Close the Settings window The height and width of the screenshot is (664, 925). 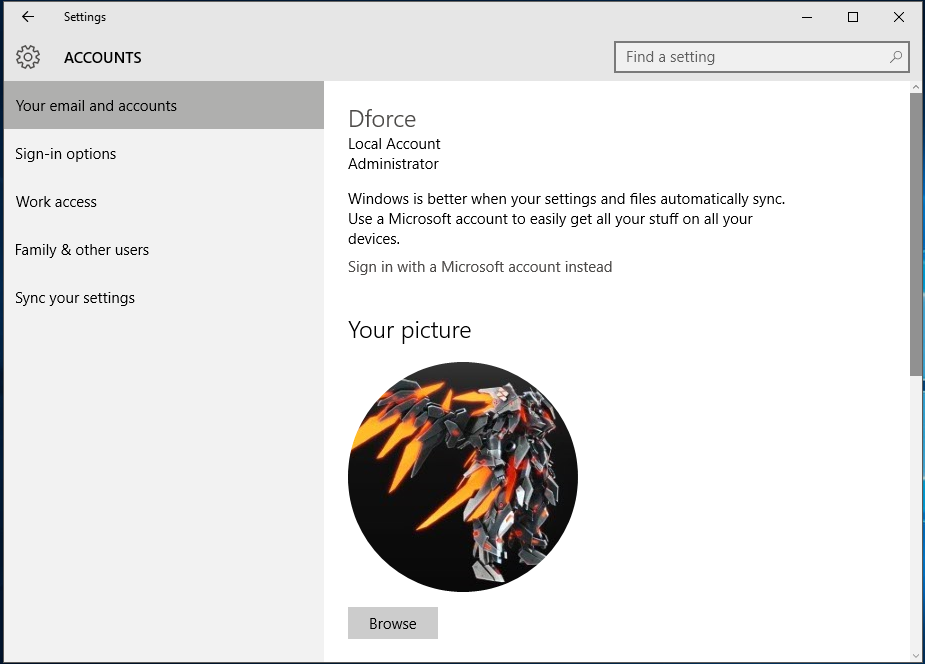898,17
